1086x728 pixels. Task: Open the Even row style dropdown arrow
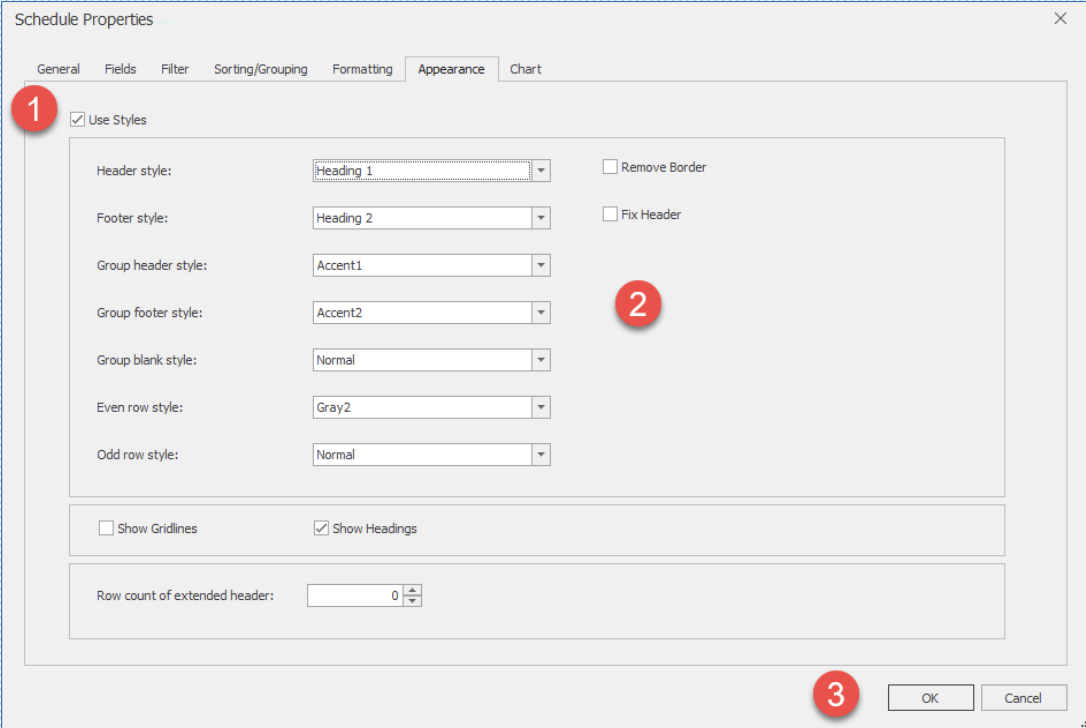click(x=541, y=407)
